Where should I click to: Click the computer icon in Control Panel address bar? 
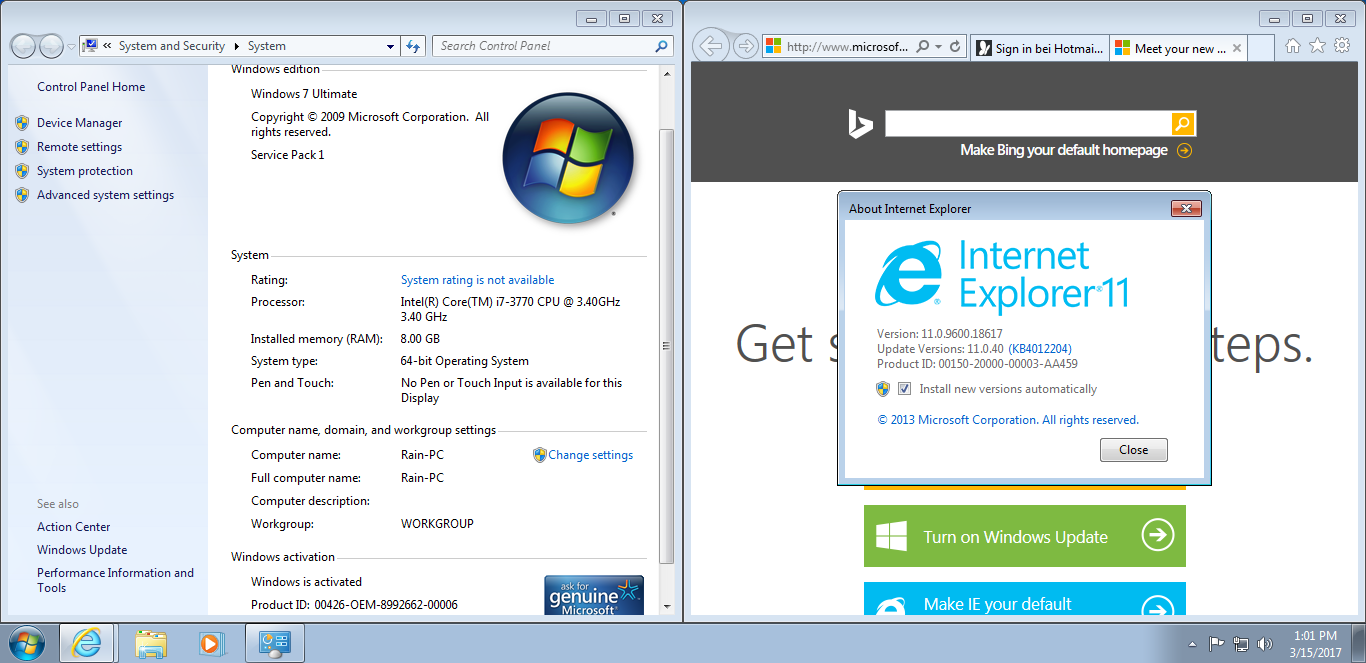pyautogui.click(x=90, y=46)
